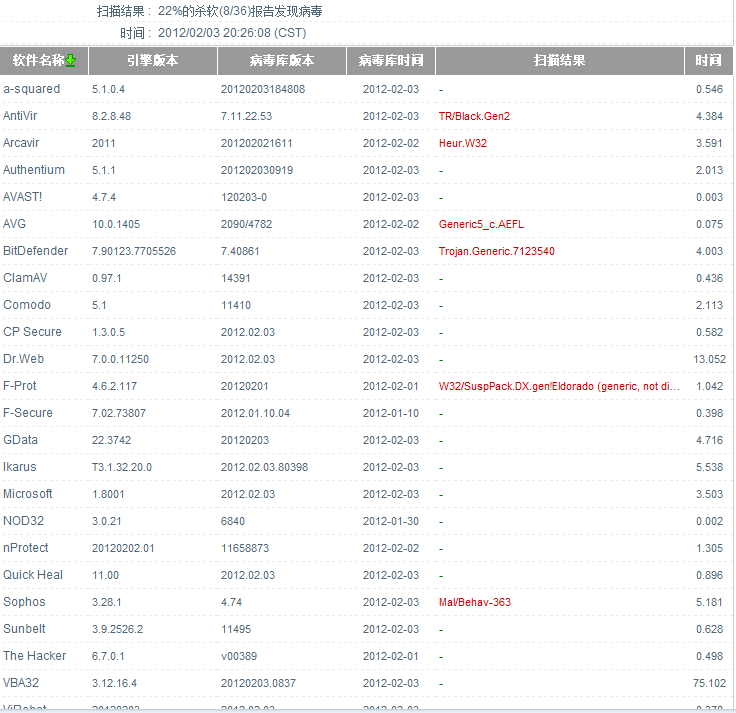Click the BitDefender software name

[36, 251]
